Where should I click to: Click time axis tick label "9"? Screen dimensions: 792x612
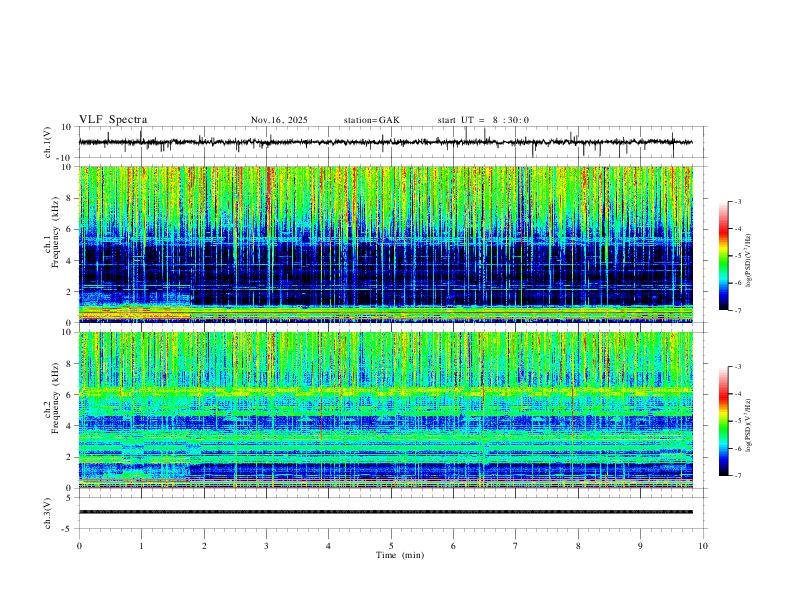(640, 546)
